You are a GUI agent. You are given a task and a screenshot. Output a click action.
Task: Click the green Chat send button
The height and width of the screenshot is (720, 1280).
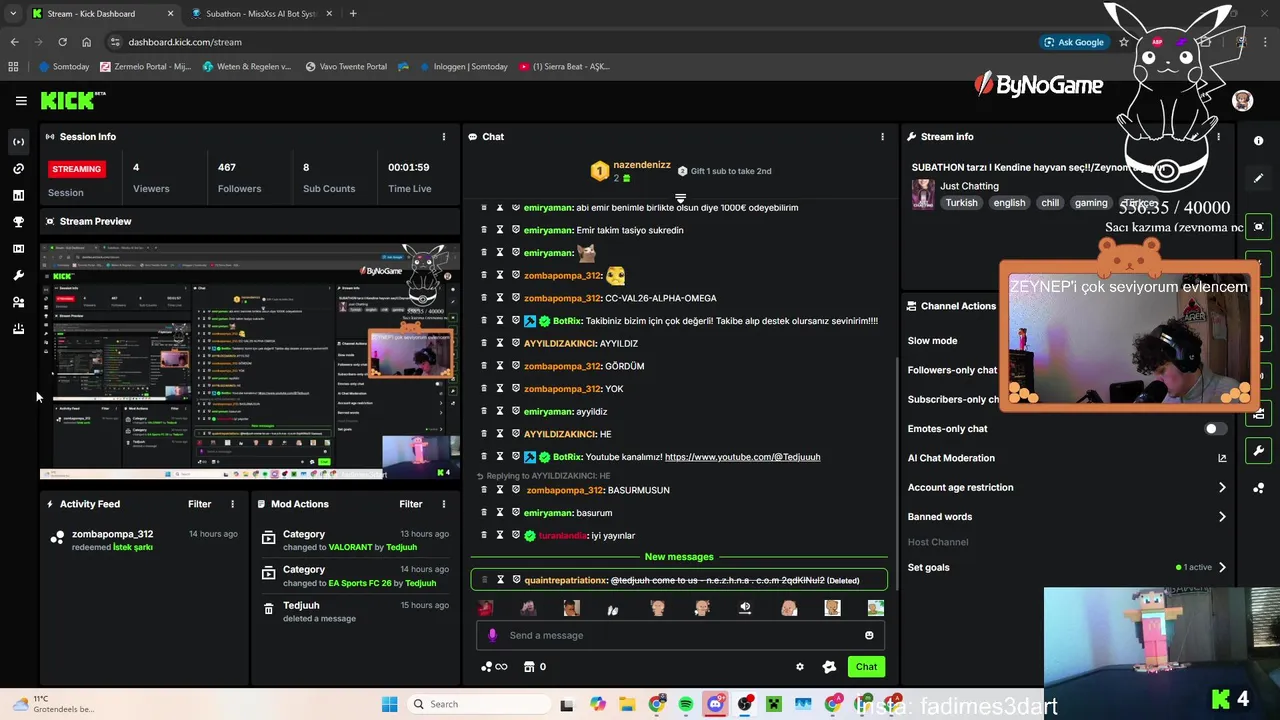[866, 667]
